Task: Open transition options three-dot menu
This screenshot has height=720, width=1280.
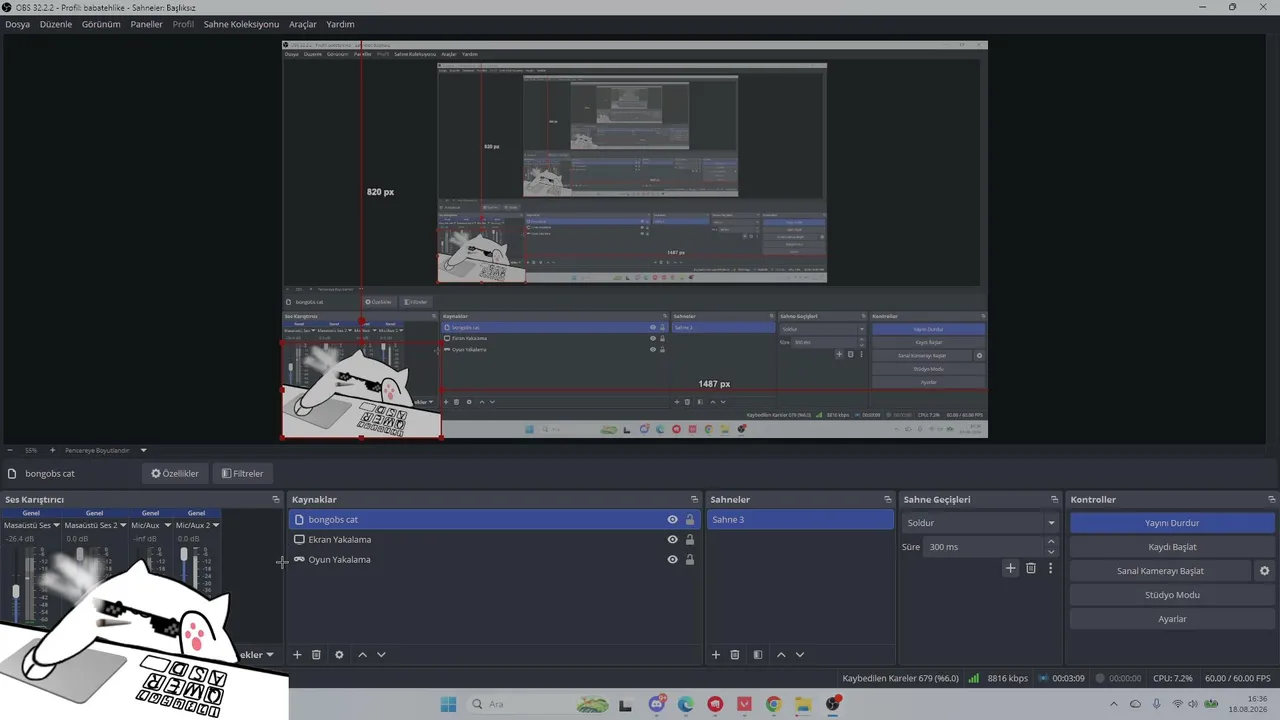Action: pos(1050,568)
